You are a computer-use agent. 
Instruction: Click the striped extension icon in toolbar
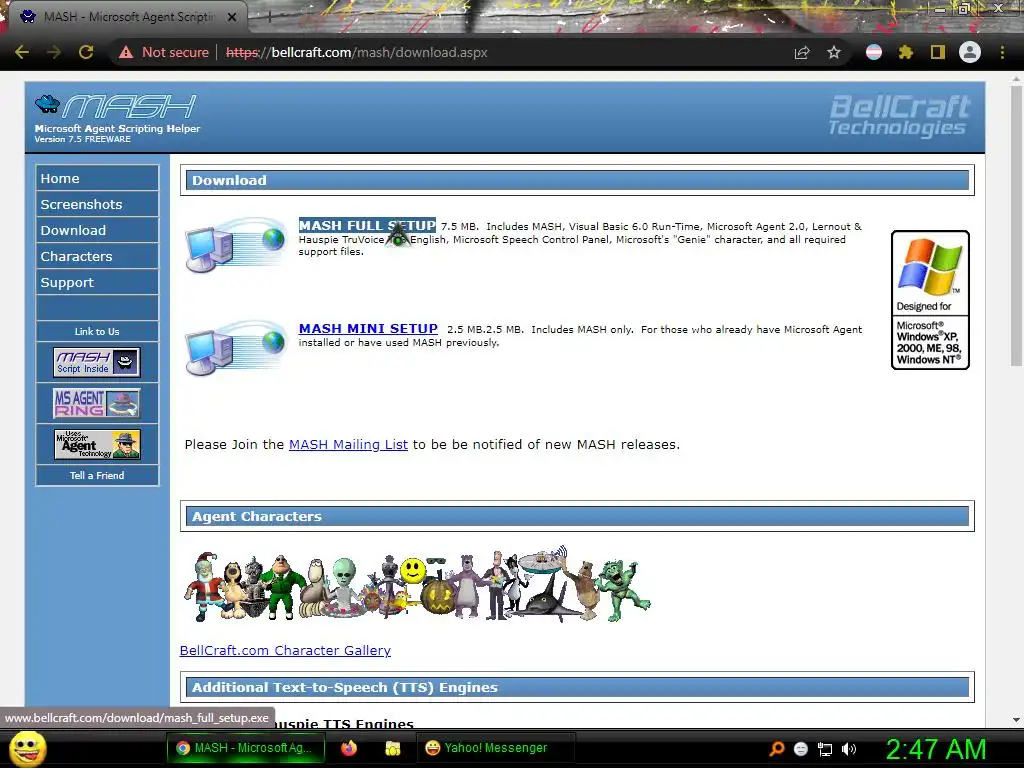point(874,52)
